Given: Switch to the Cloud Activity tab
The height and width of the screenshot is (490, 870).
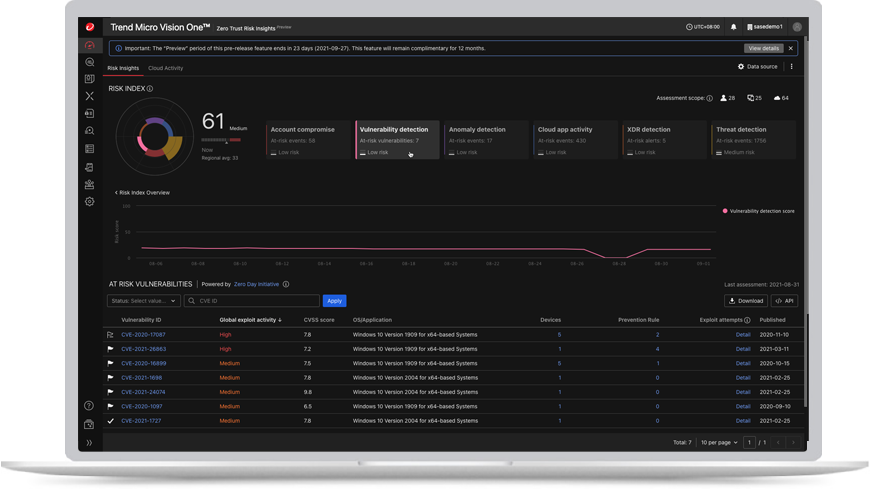Looking at the screenshot, I should (x=165, y=68).
